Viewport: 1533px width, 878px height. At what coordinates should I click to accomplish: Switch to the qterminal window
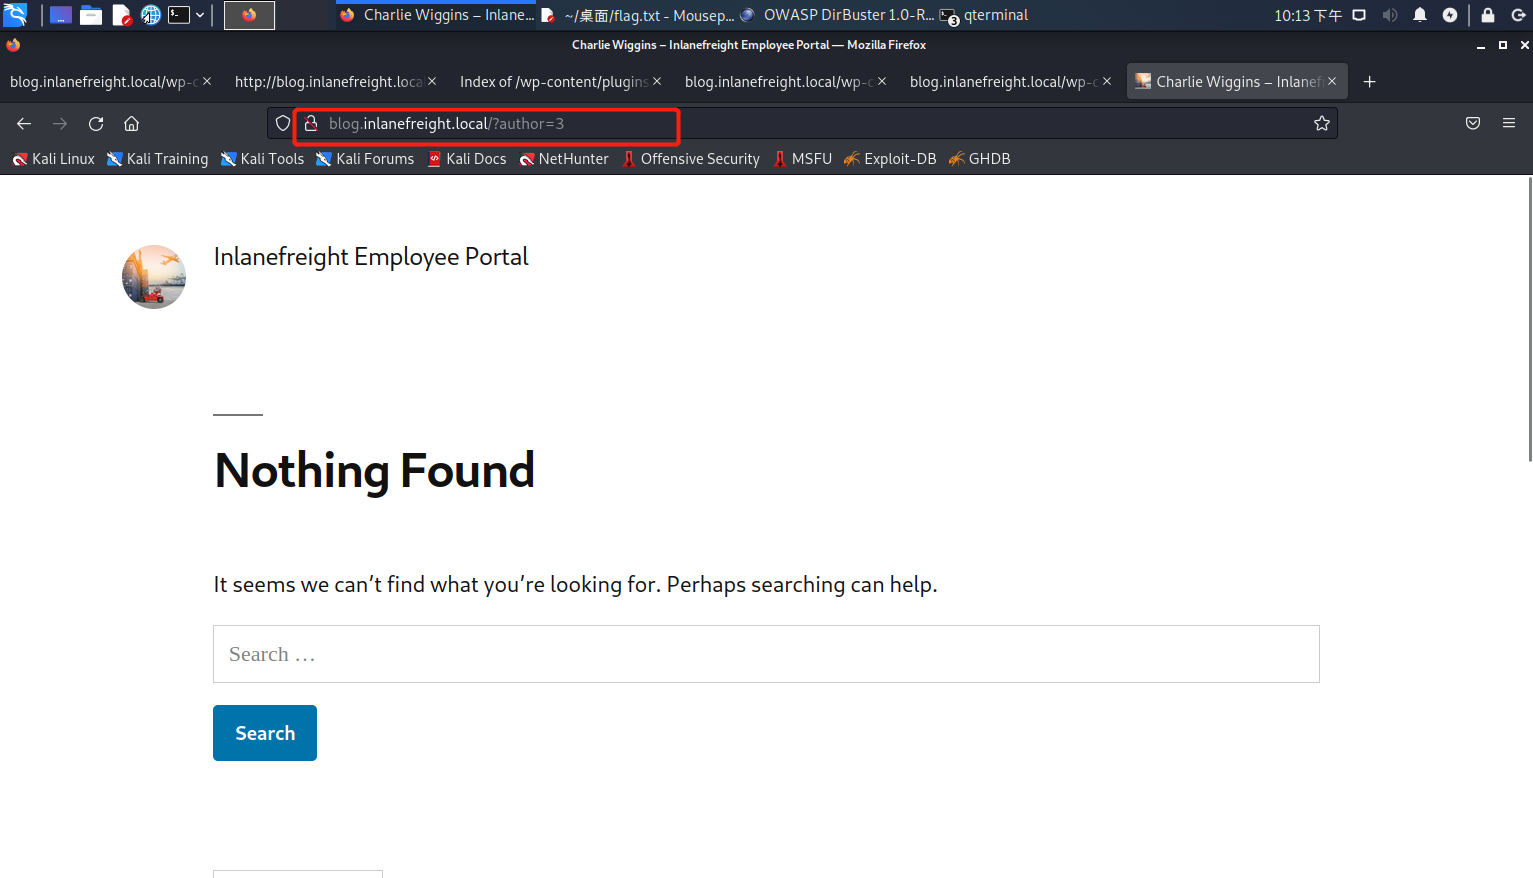pyautogui.click(x=985, y=15)
